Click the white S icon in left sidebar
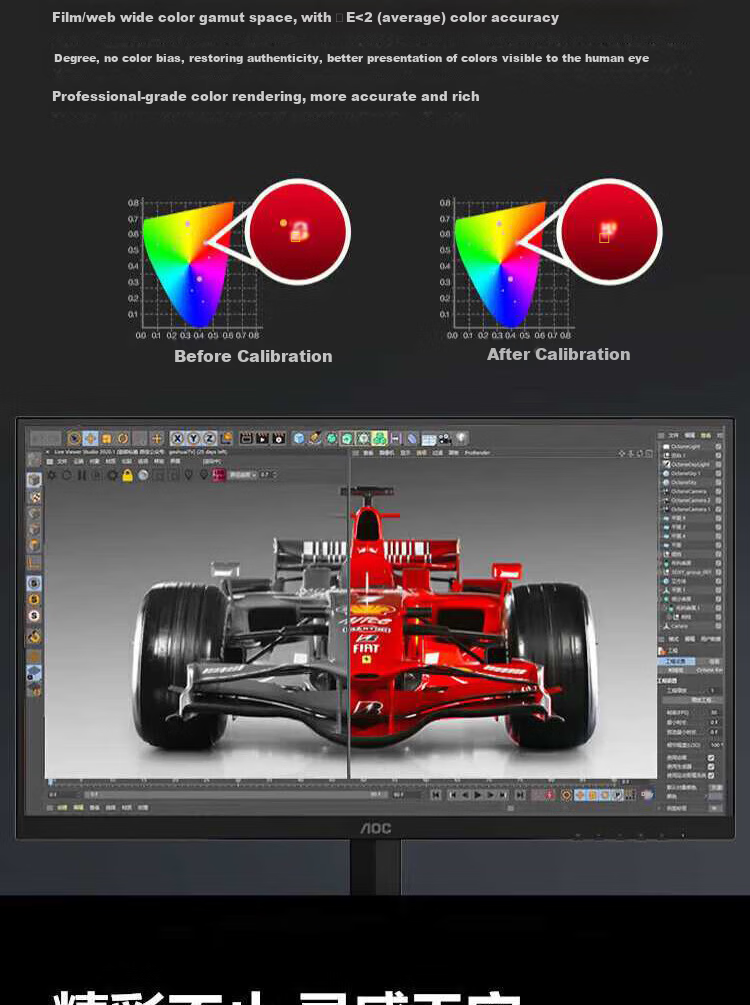Image resolution: width=750 pixels, height=1005 pixels. click(34, 615)
